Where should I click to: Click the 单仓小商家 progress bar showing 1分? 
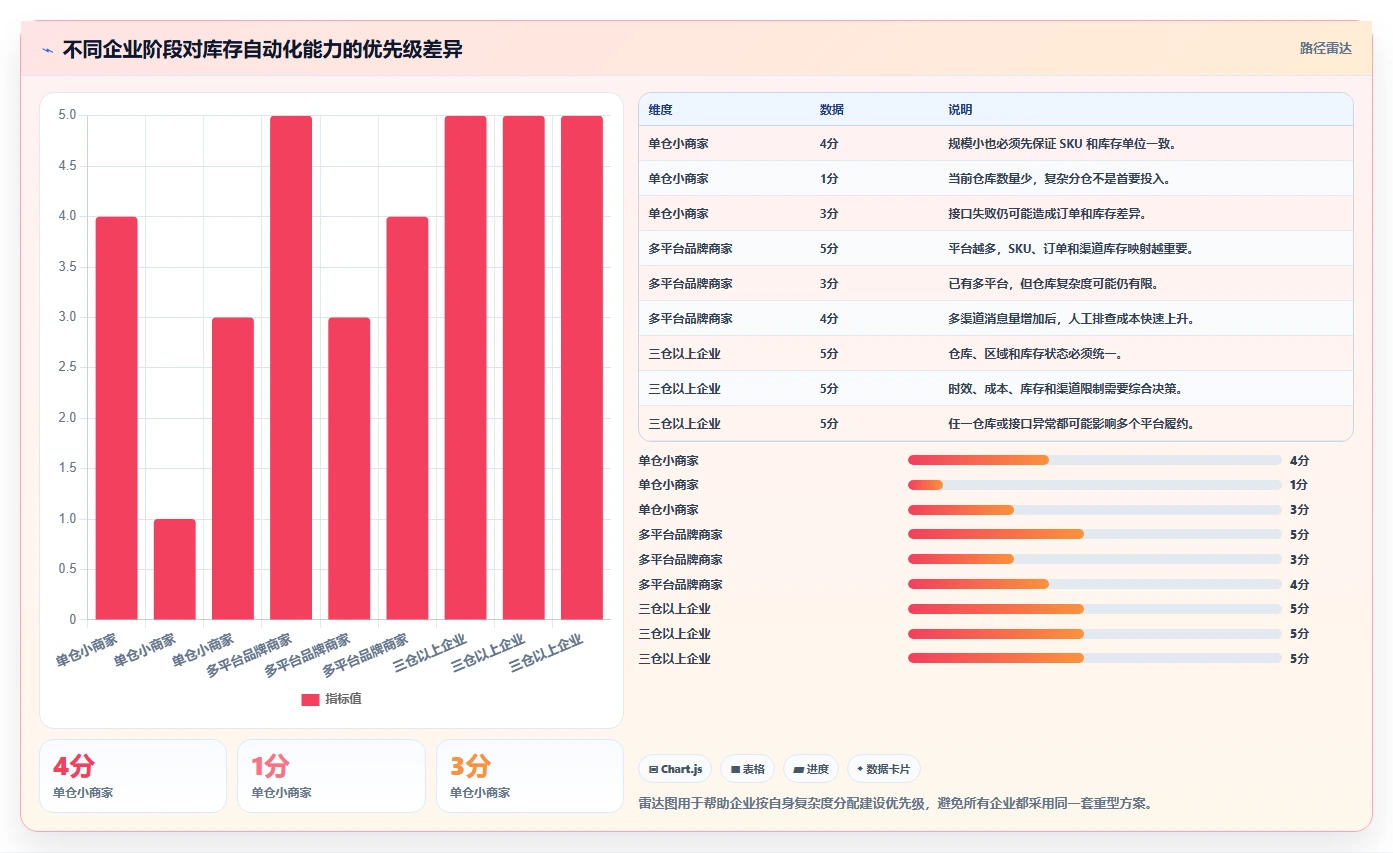[1095, 485]
